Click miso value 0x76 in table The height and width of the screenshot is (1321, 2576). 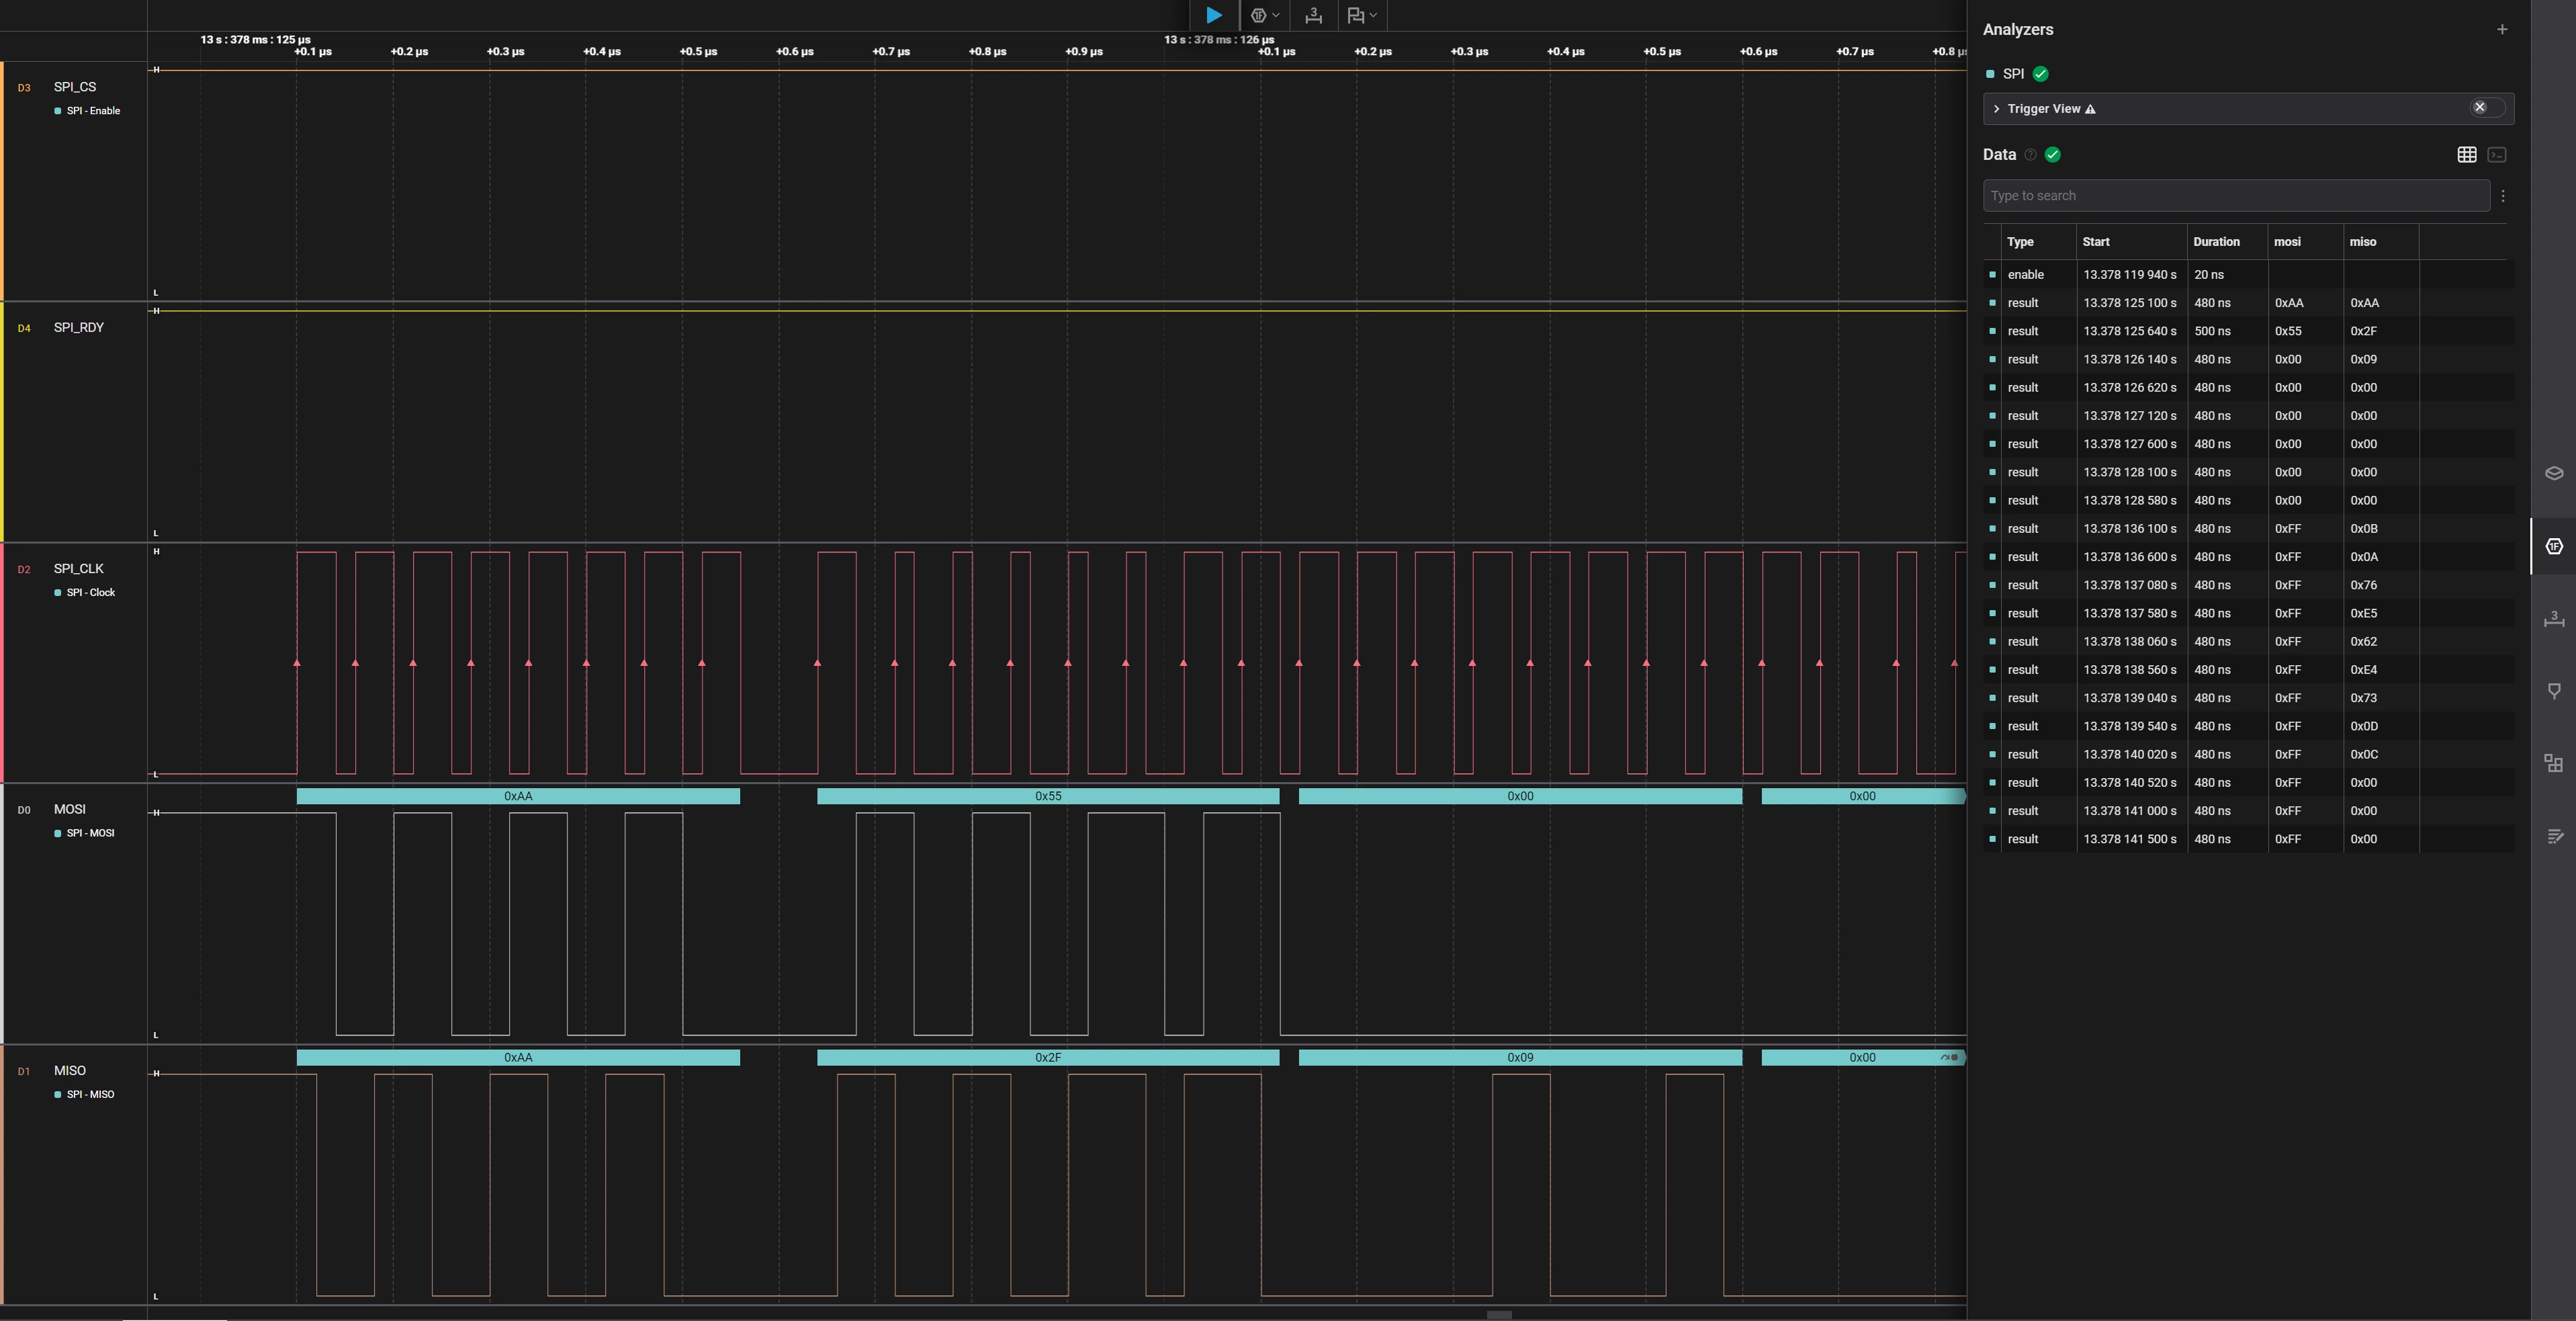pyautogui.click(x=2363, y=585)
